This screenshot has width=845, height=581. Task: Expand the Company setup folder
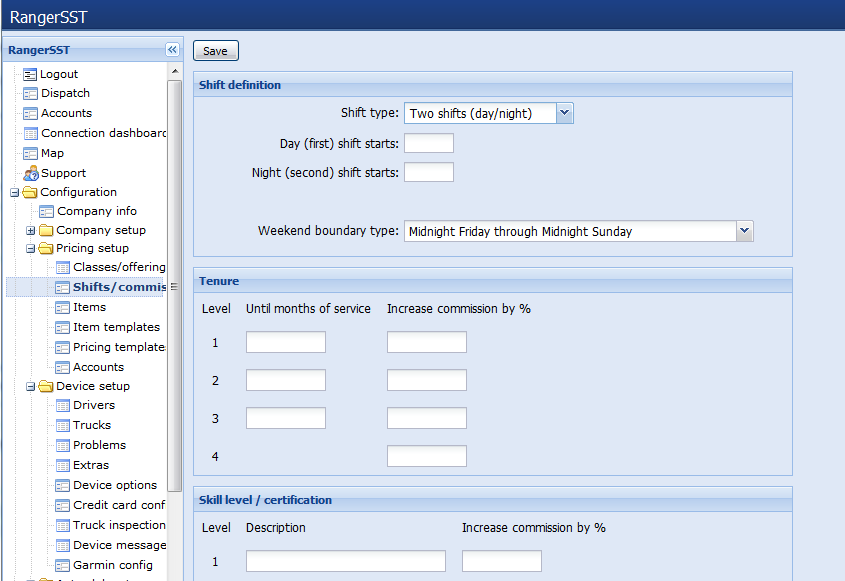tap(31, 231)
